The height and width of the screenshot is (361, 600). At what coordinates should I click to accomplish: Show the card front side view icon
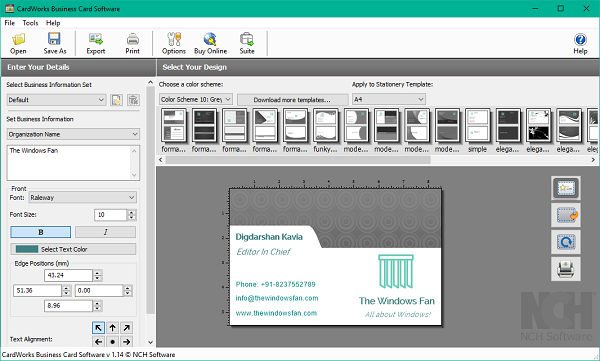pyautogui.click(x=566, y=188)
